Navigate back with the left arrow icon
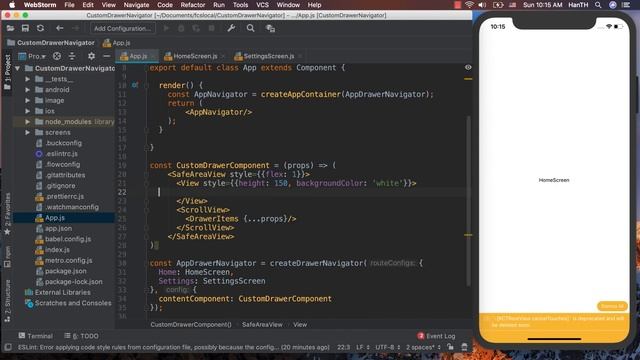 coord(60,28)
